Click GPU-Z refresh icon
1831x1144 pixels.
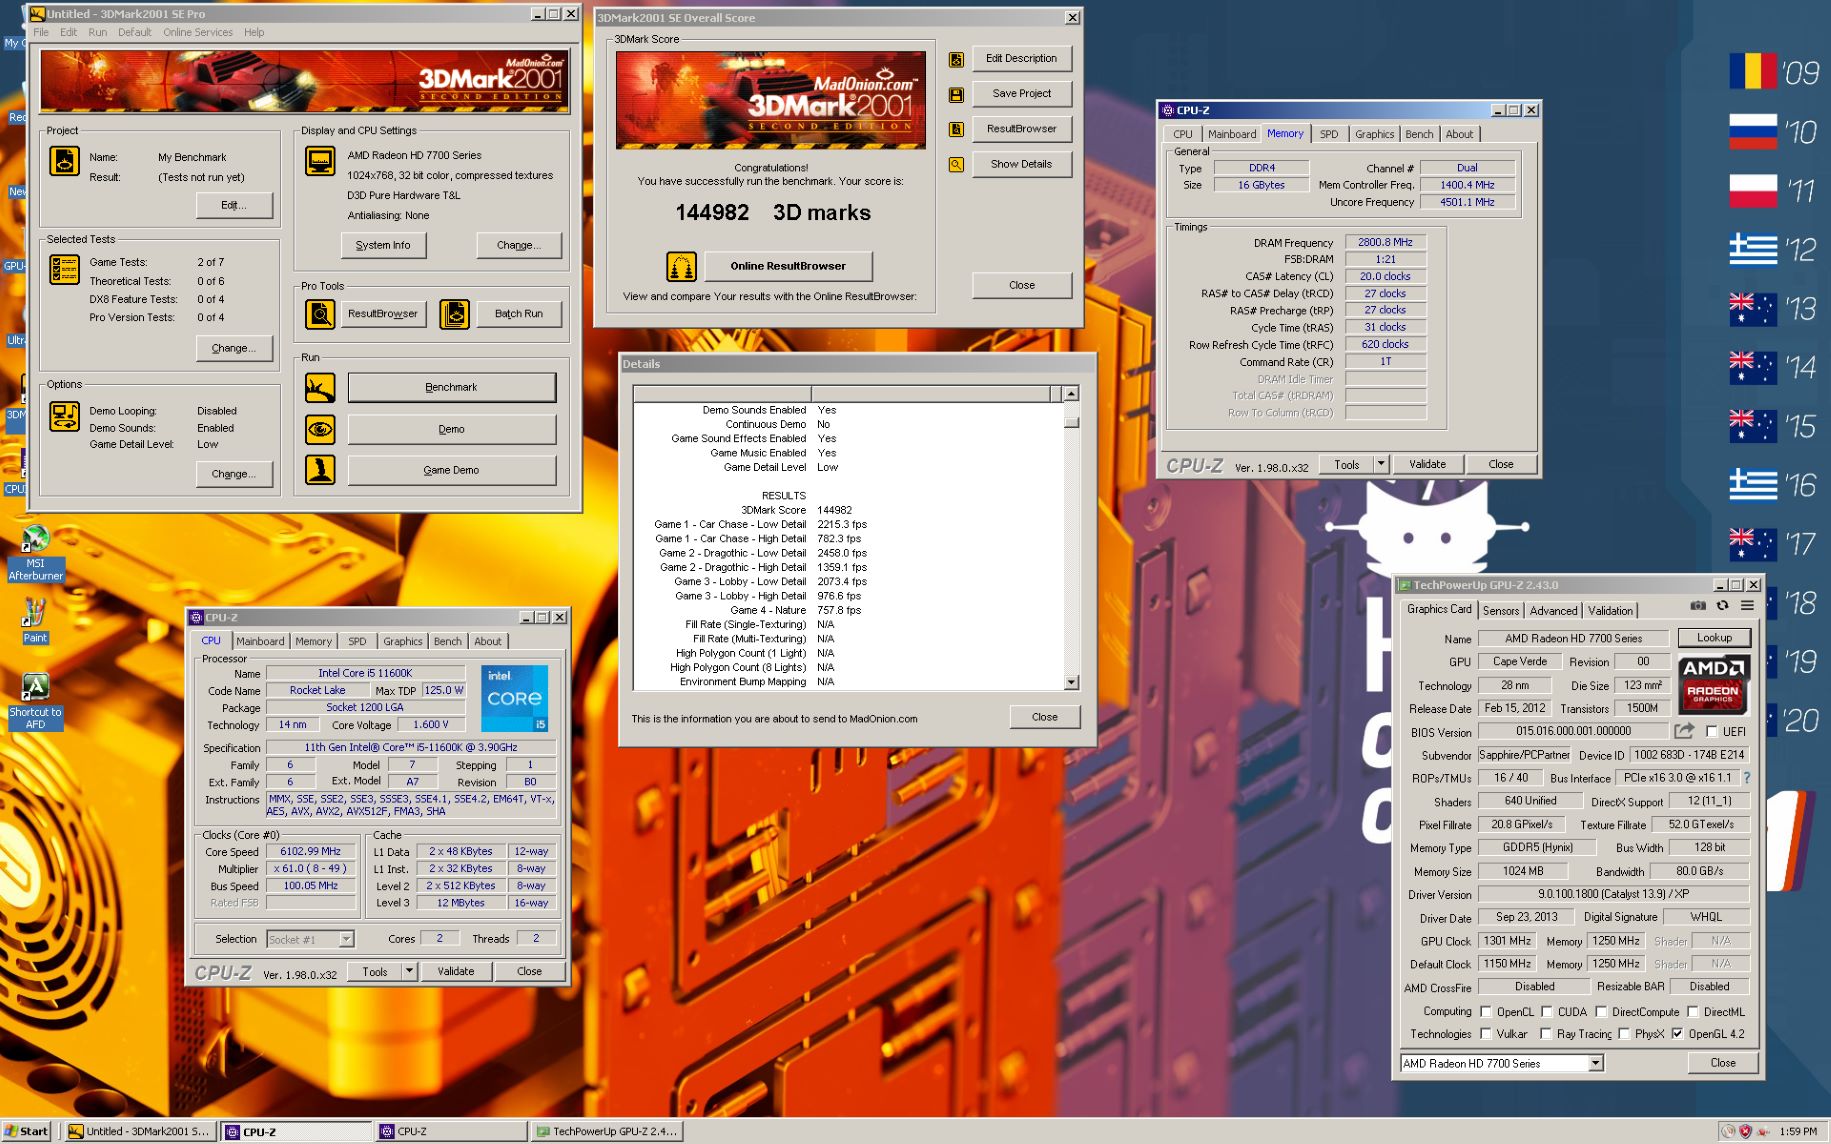point(1722,606)
